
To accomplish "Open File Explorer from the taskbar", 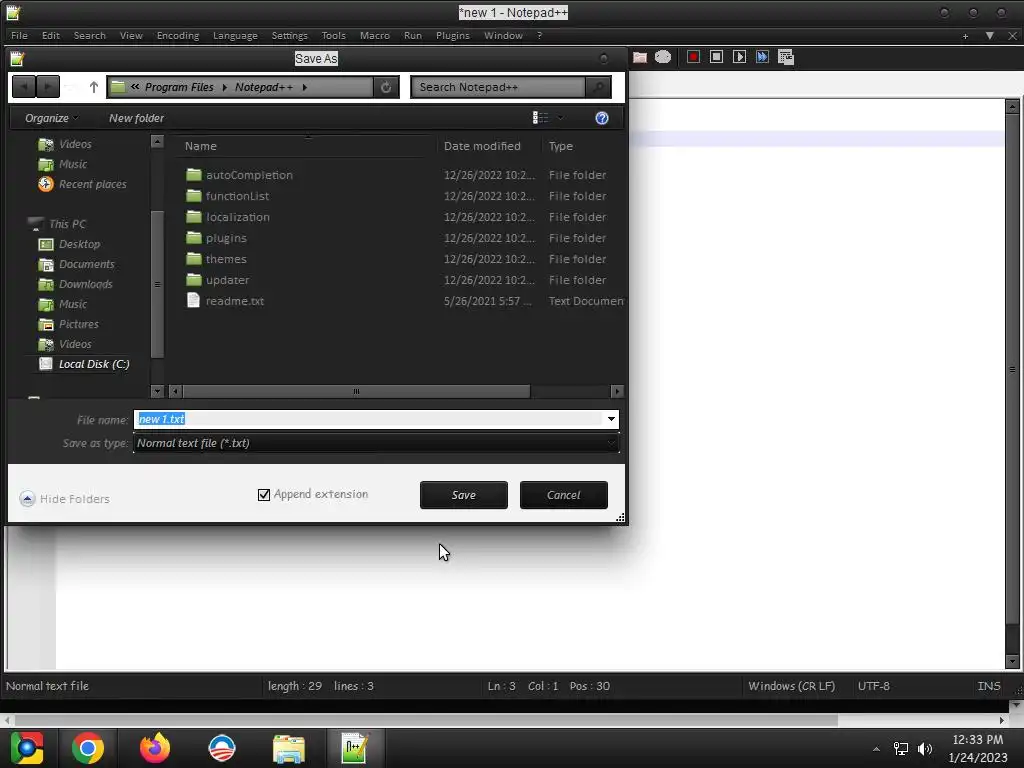I will (289, 748).
